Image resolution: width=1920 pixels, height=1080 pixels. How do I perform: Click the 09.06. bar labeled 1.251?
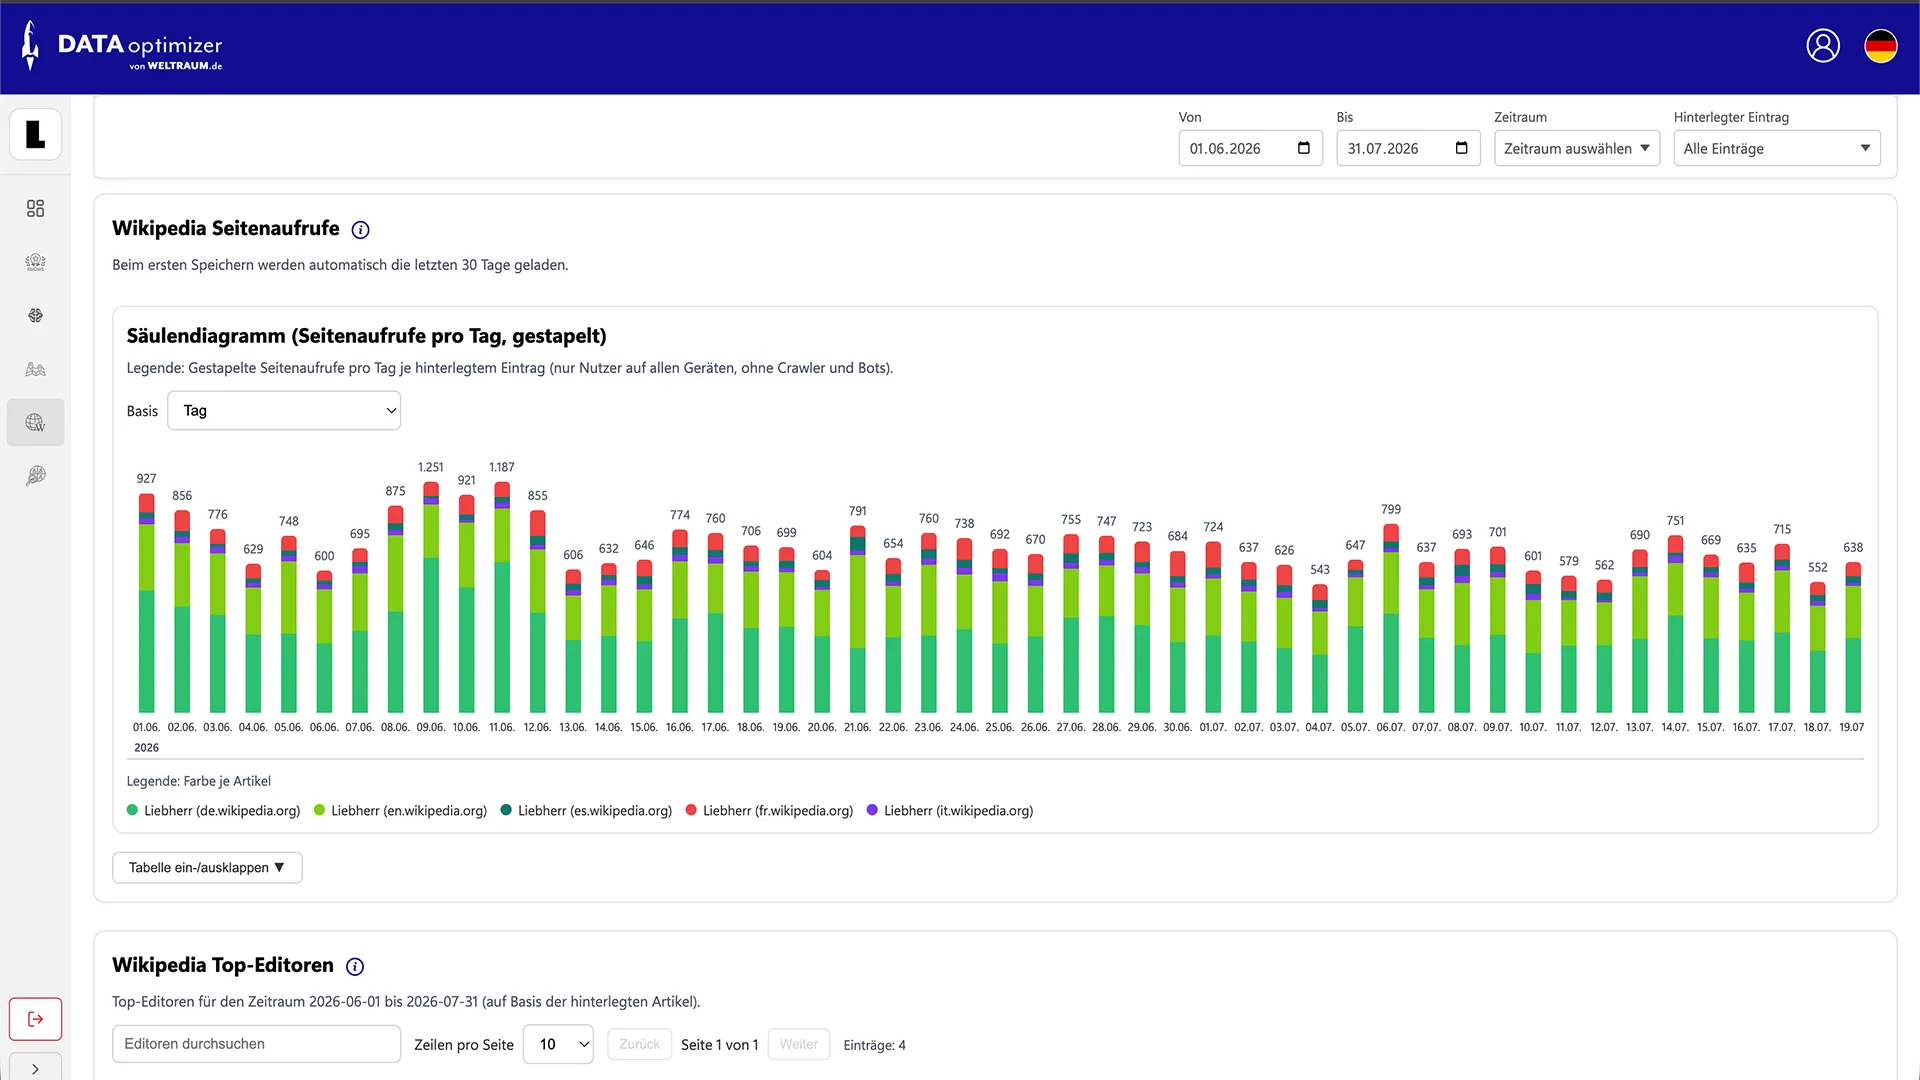coord(431,597)
